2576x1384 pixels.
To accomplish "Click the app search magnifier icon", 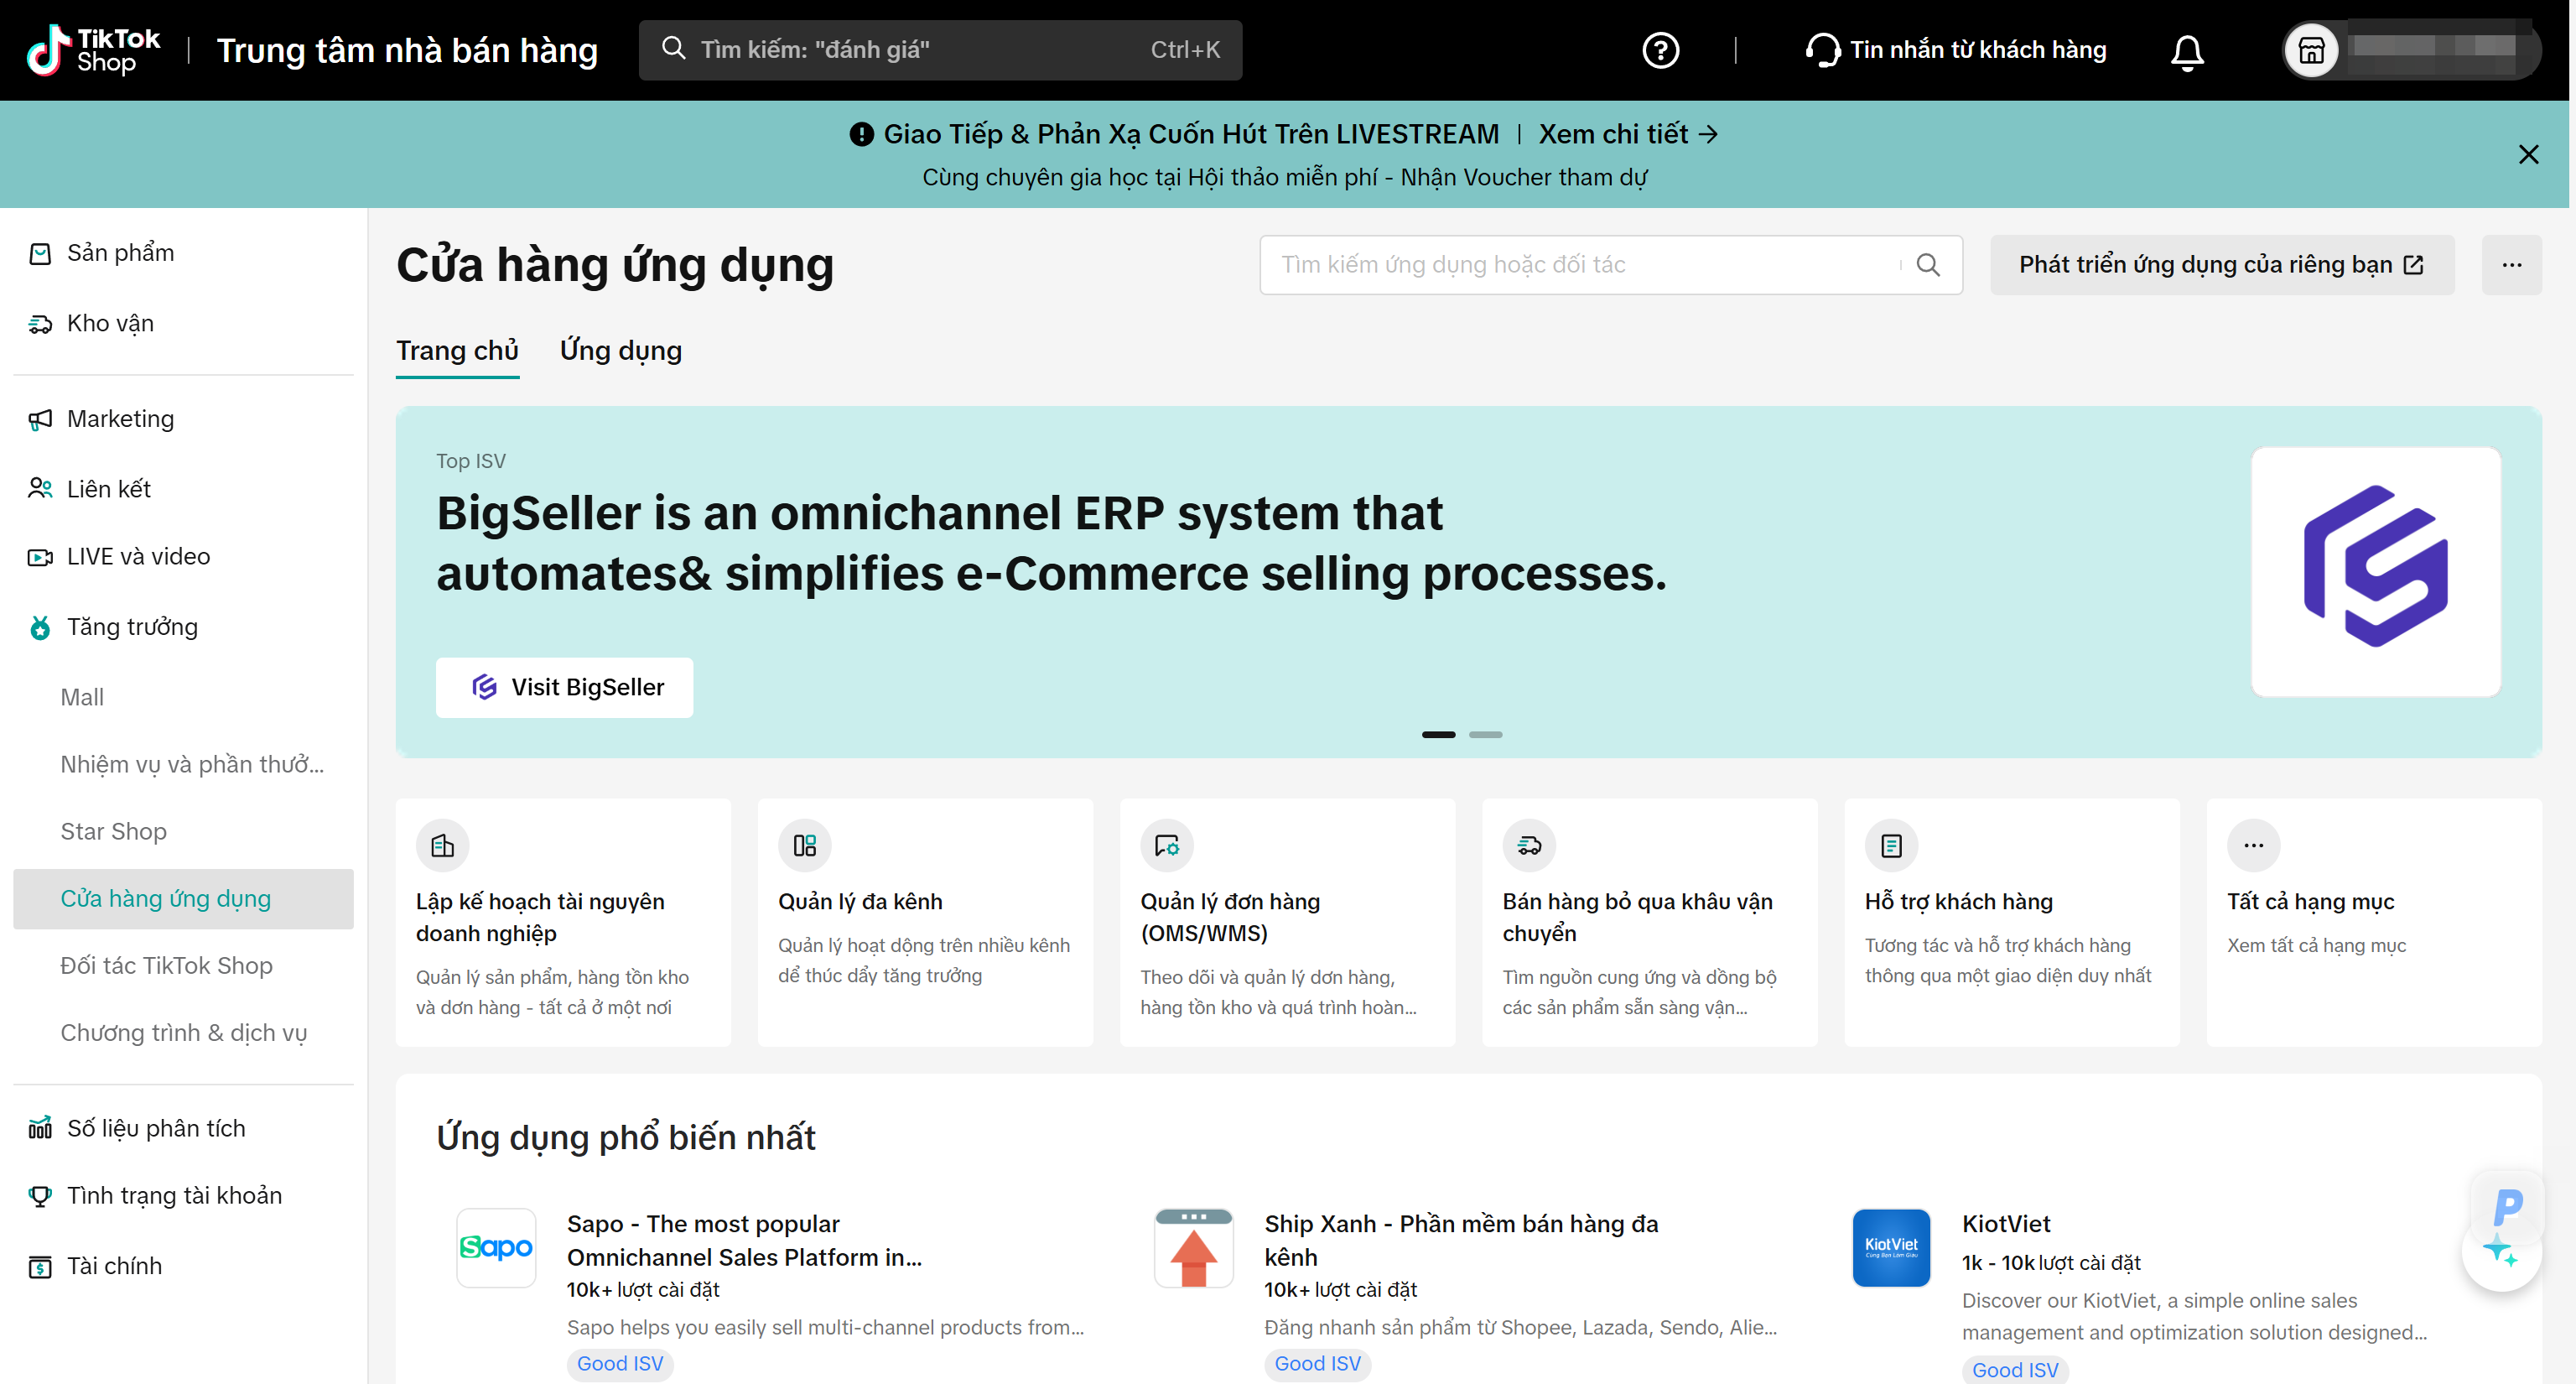I will (1927, 264).
